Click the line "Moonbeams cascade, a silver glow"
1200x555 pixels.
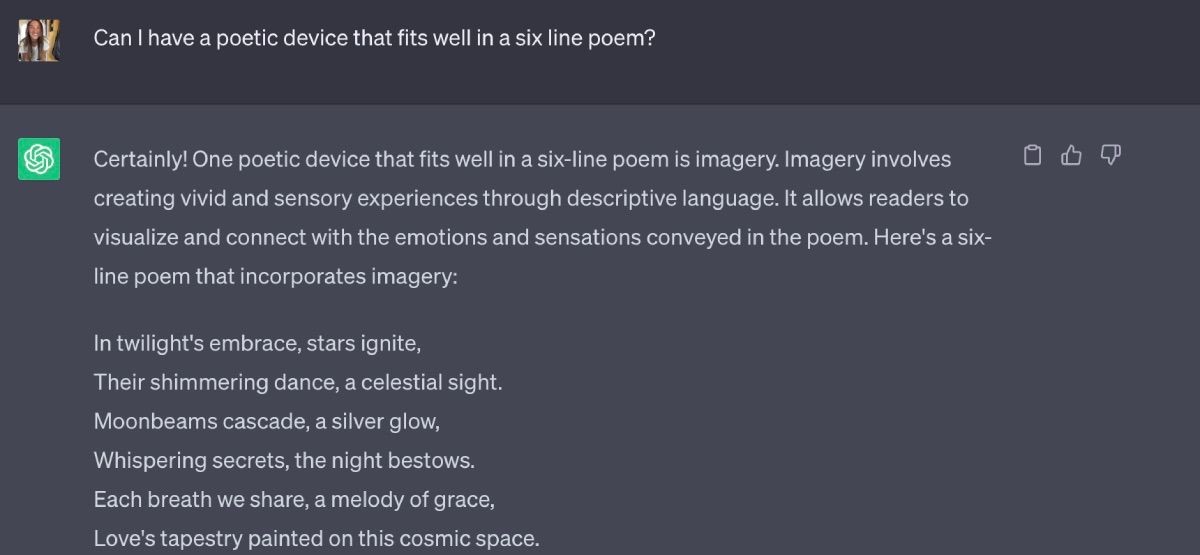(x=267, y=421)
